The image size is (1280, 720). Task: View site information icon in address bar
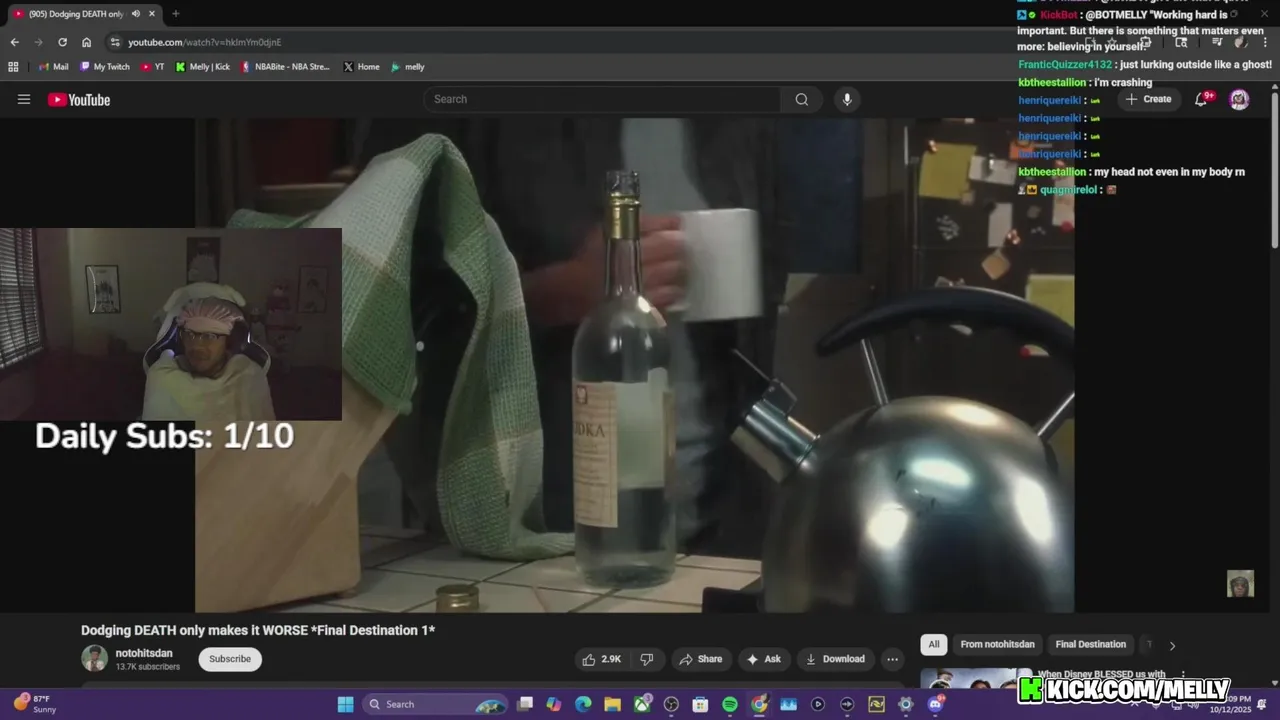point(115,42)
